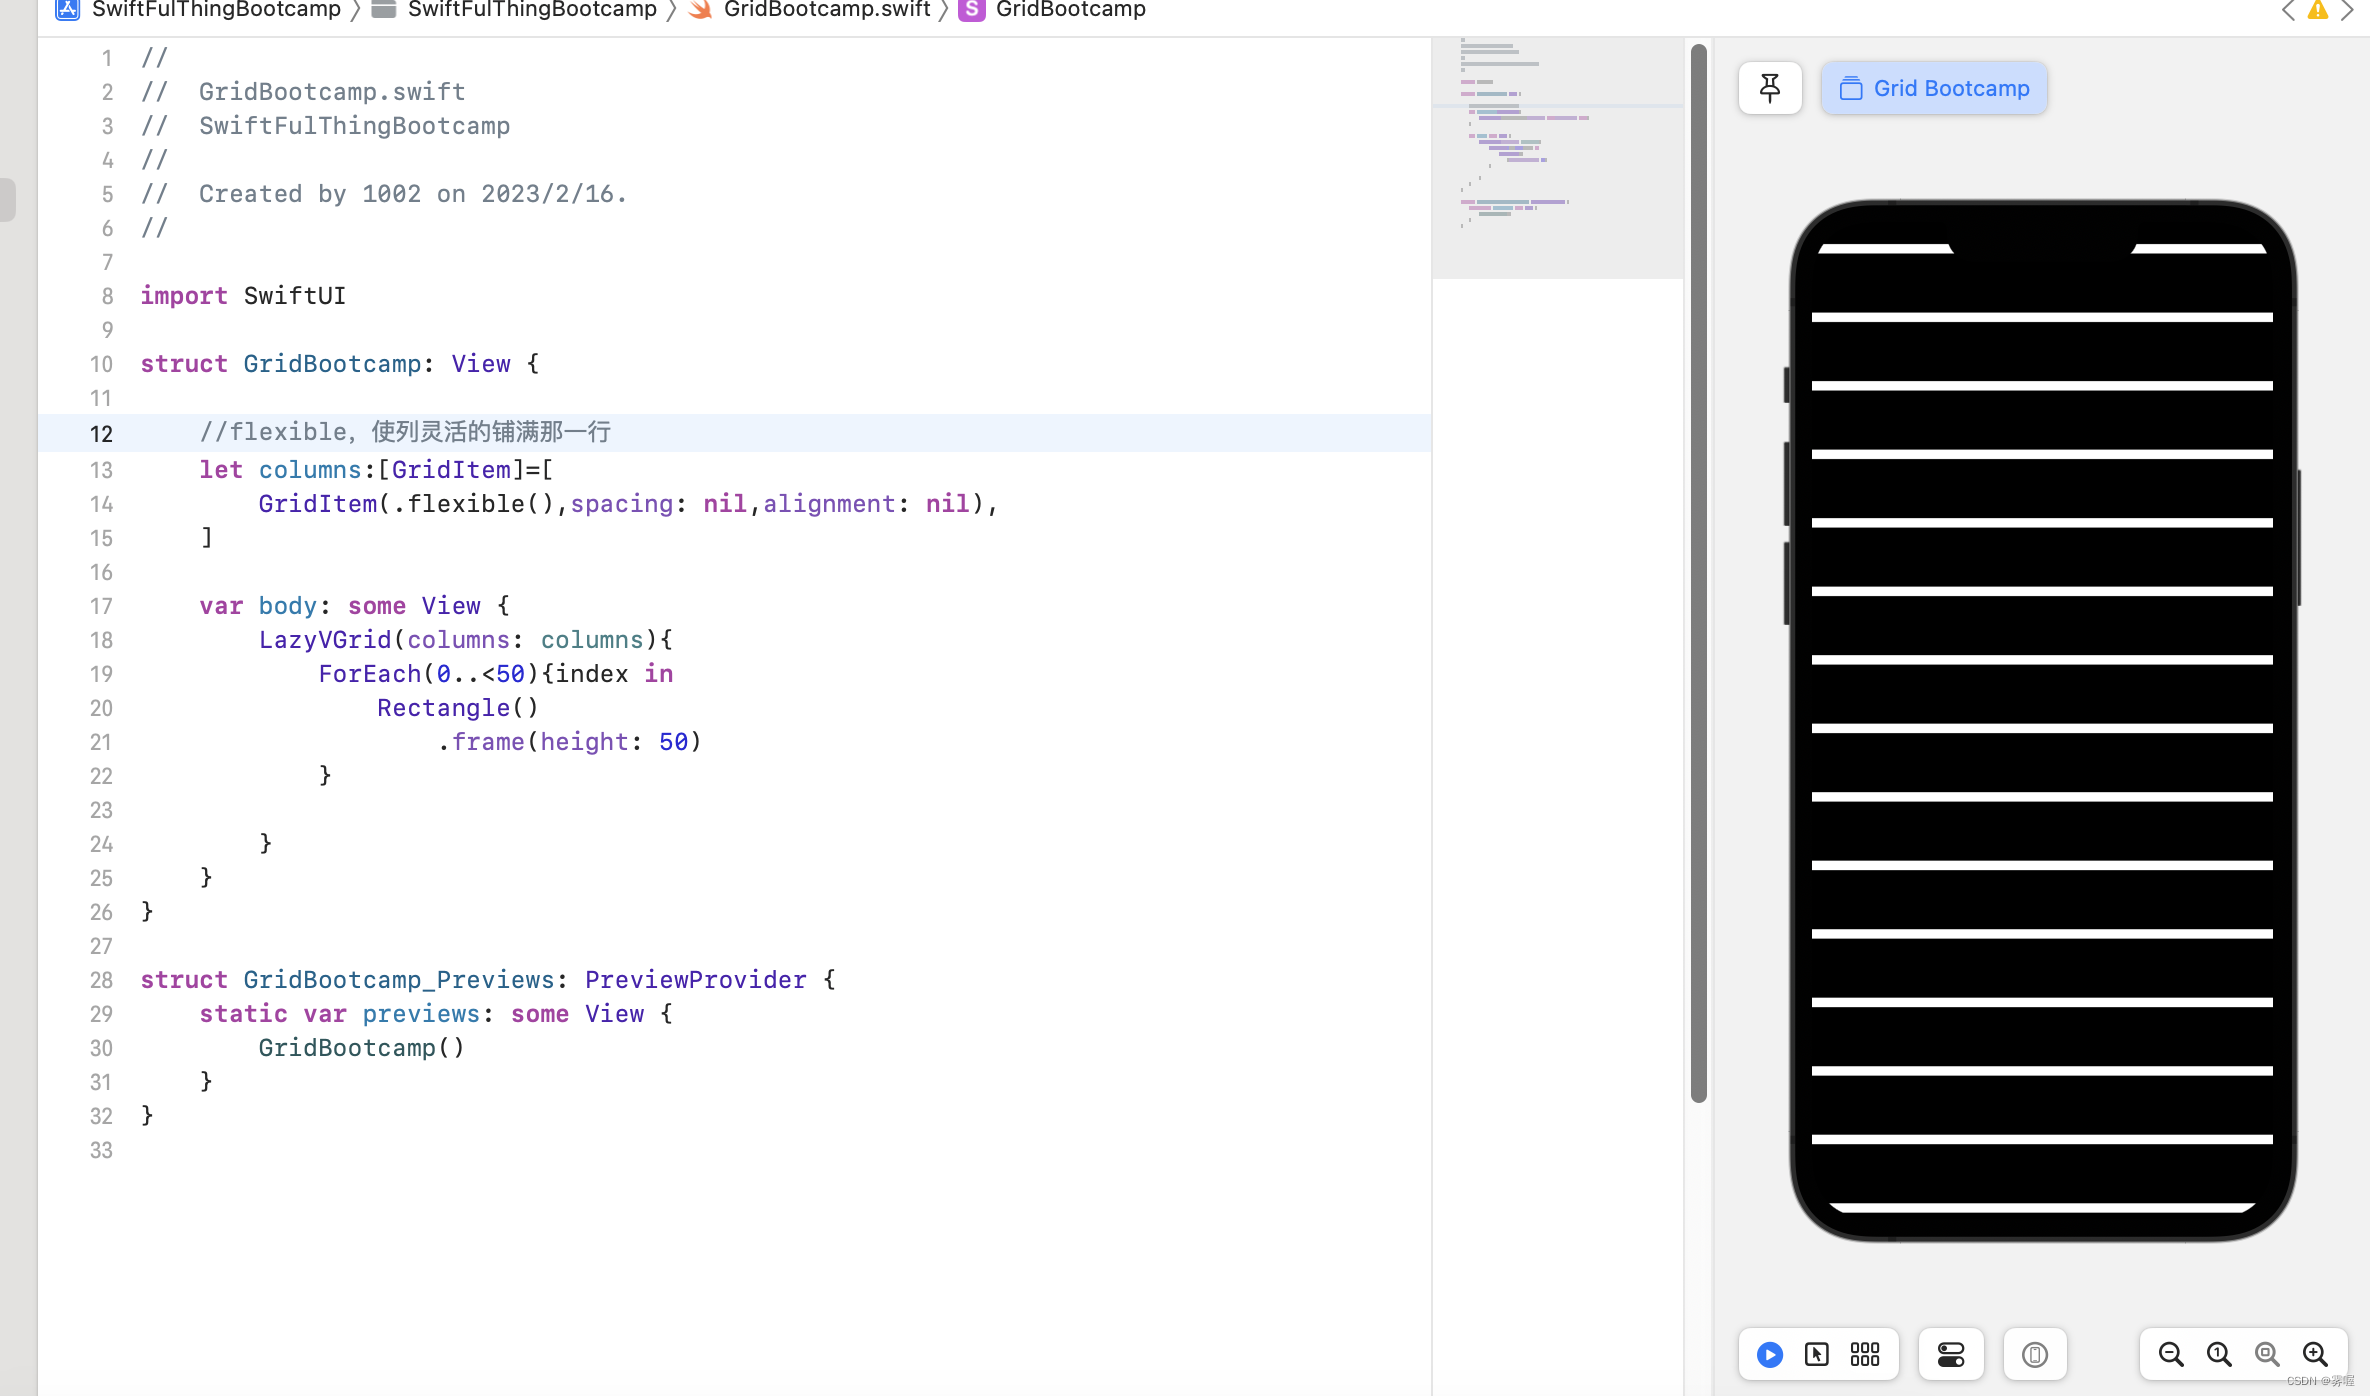This screenshot has width=2370, height=1396.
Task: Zoom preview to fit canvas
Action: (x=2266, y=1354)
